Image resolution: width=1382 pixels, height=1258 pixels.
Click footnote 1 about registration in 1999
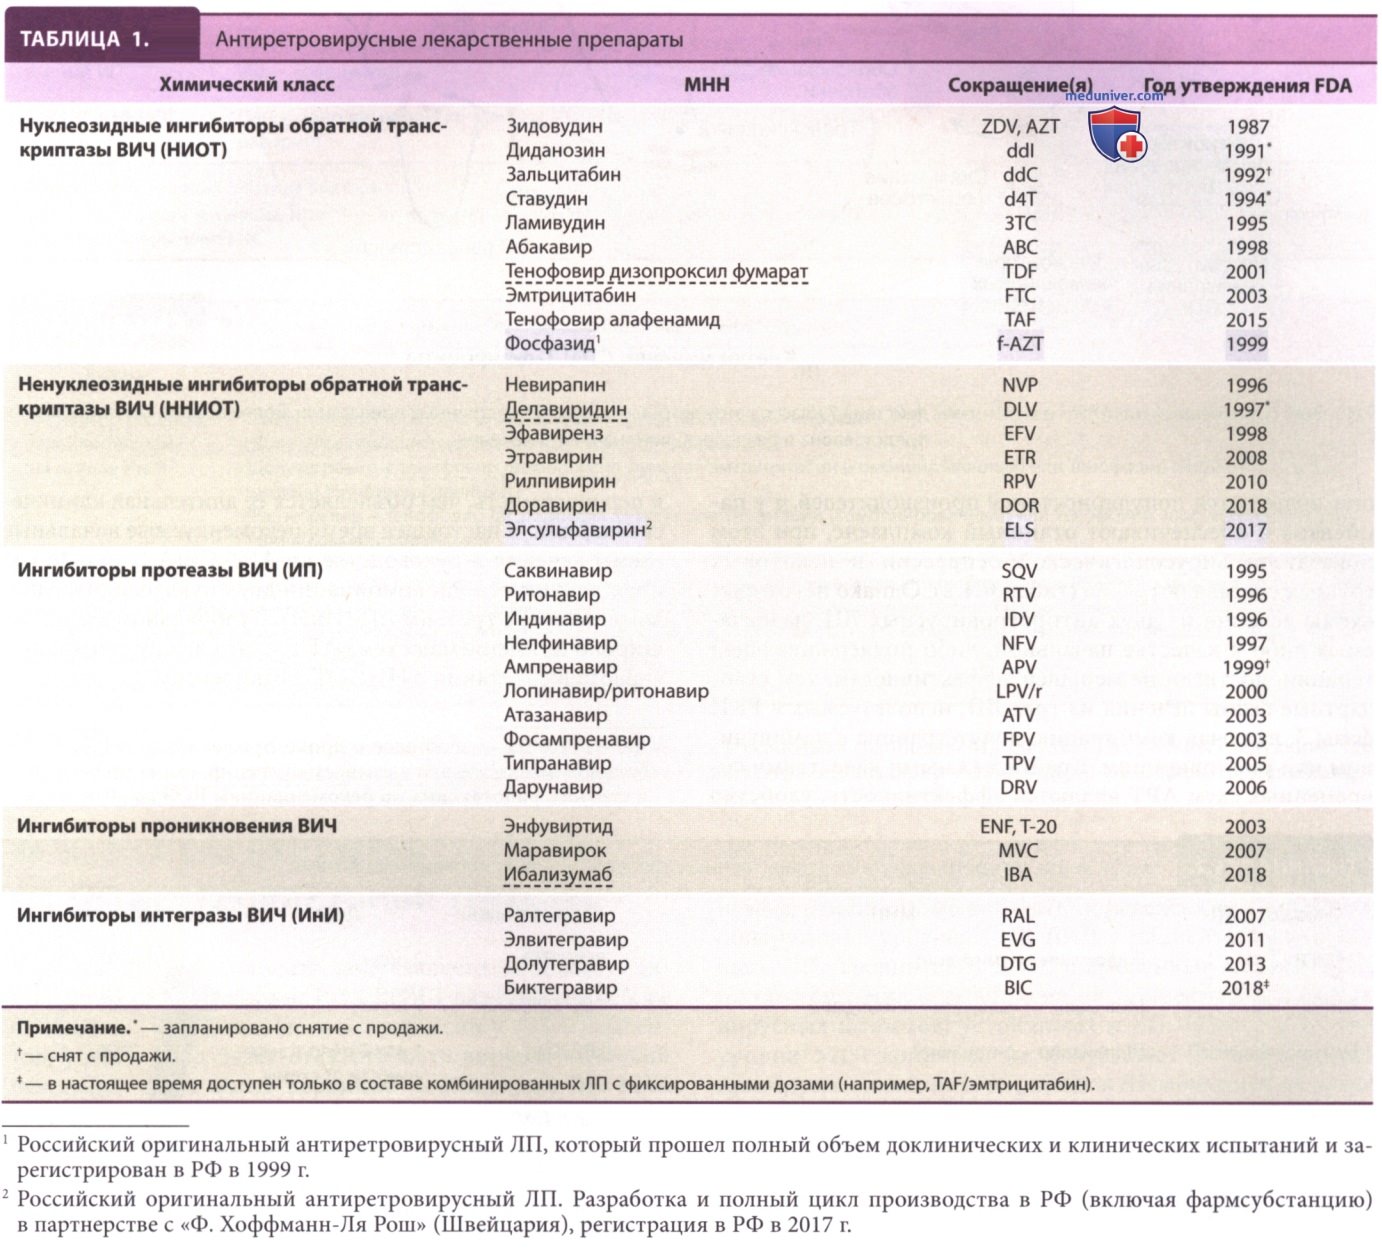[x=688, y=1157]
